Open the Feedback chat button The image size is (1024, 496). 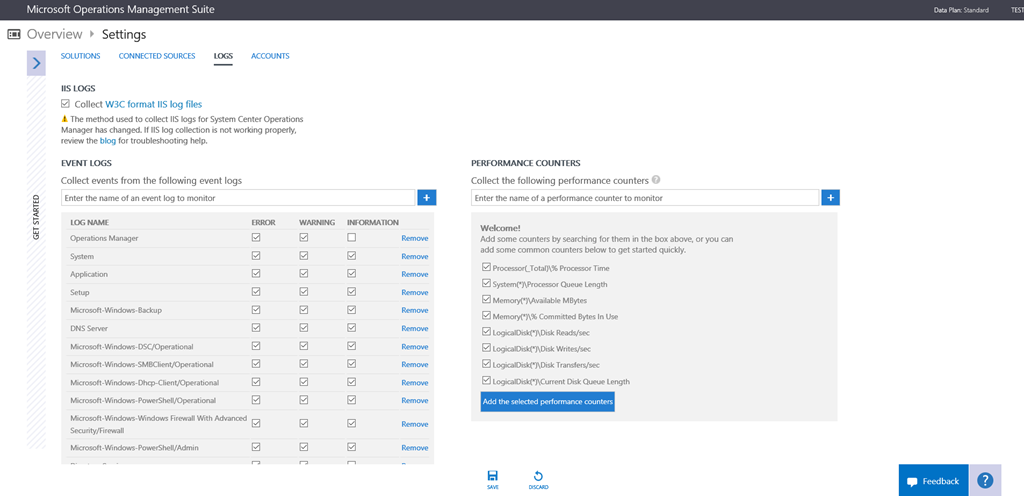(x=933, y=481)
